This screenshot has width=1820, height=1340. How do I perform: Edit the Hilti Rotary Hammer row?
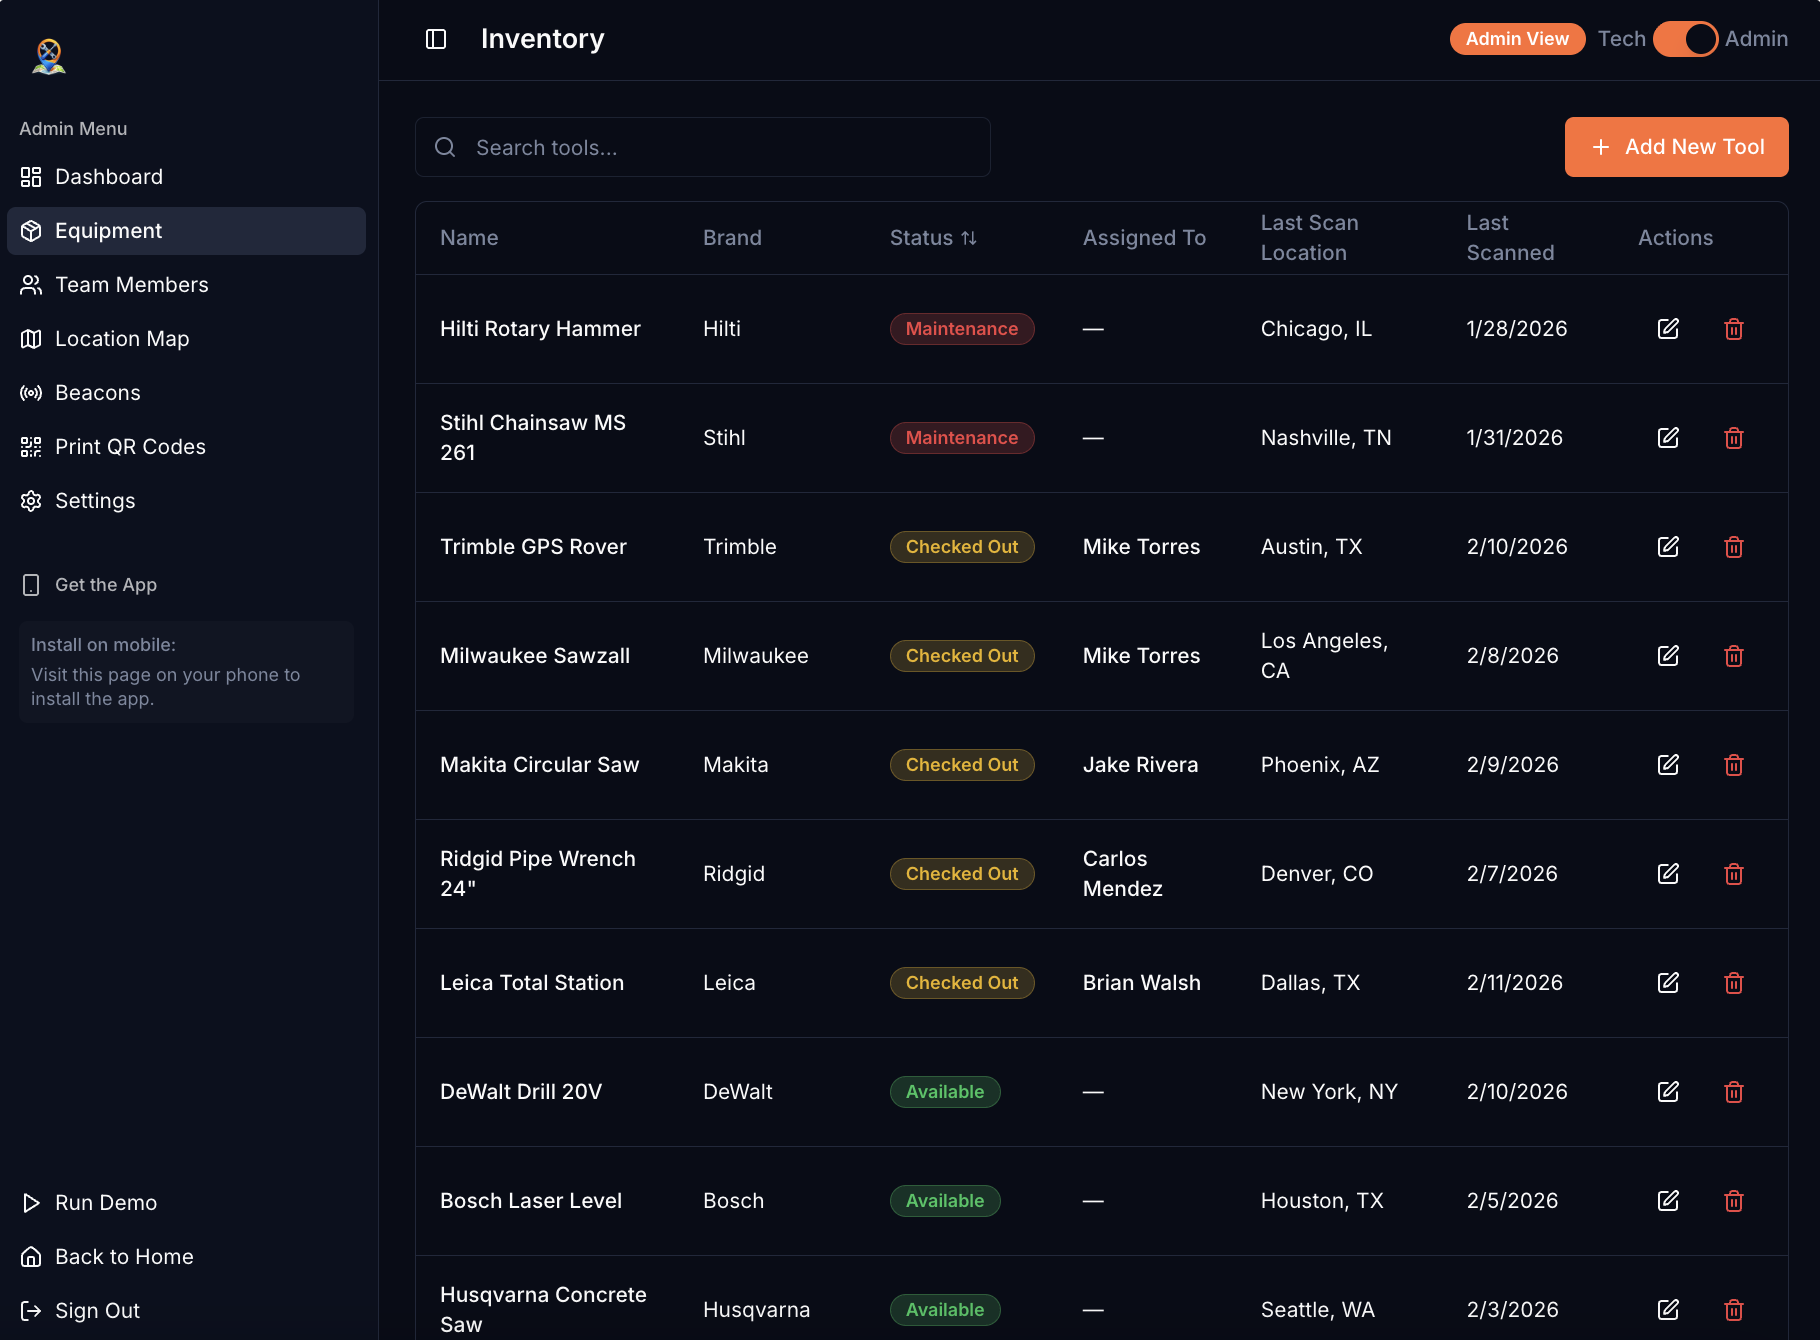click(x=1668, y=329)
